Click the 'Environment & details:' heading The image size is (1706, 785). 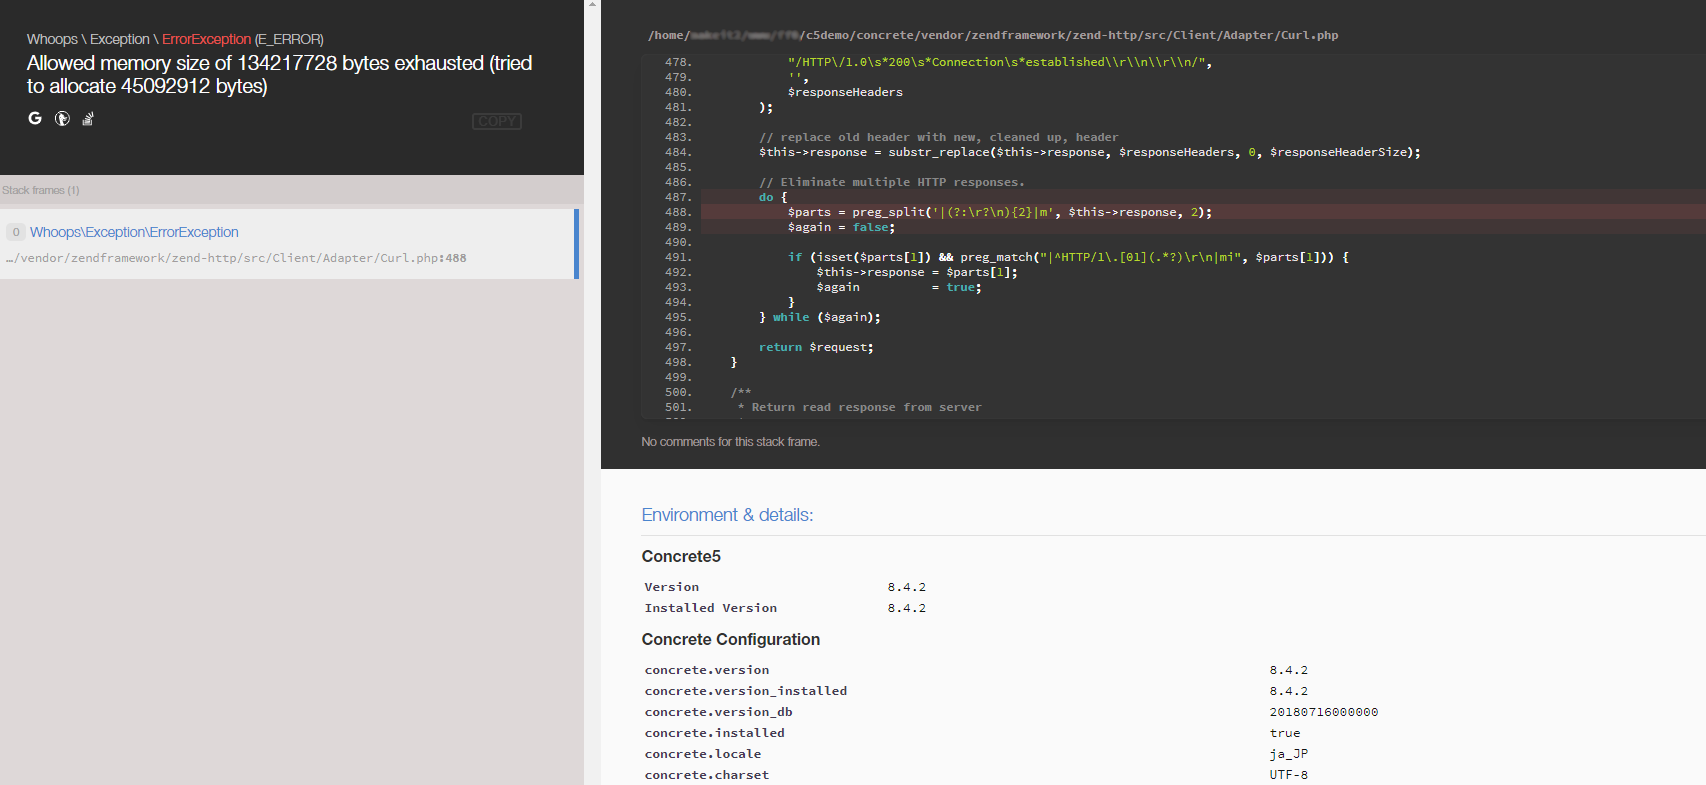point(727,515)
